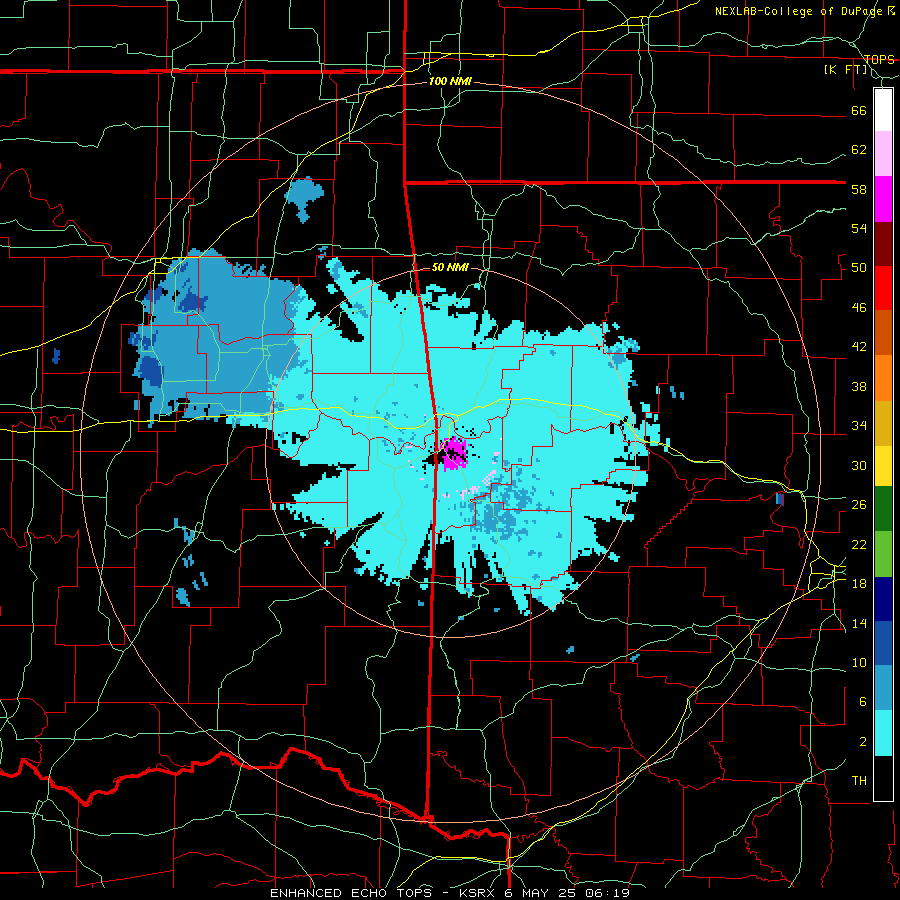900x900 pixels.
Task: Click the legend value 66
Action: pos(859,110)
